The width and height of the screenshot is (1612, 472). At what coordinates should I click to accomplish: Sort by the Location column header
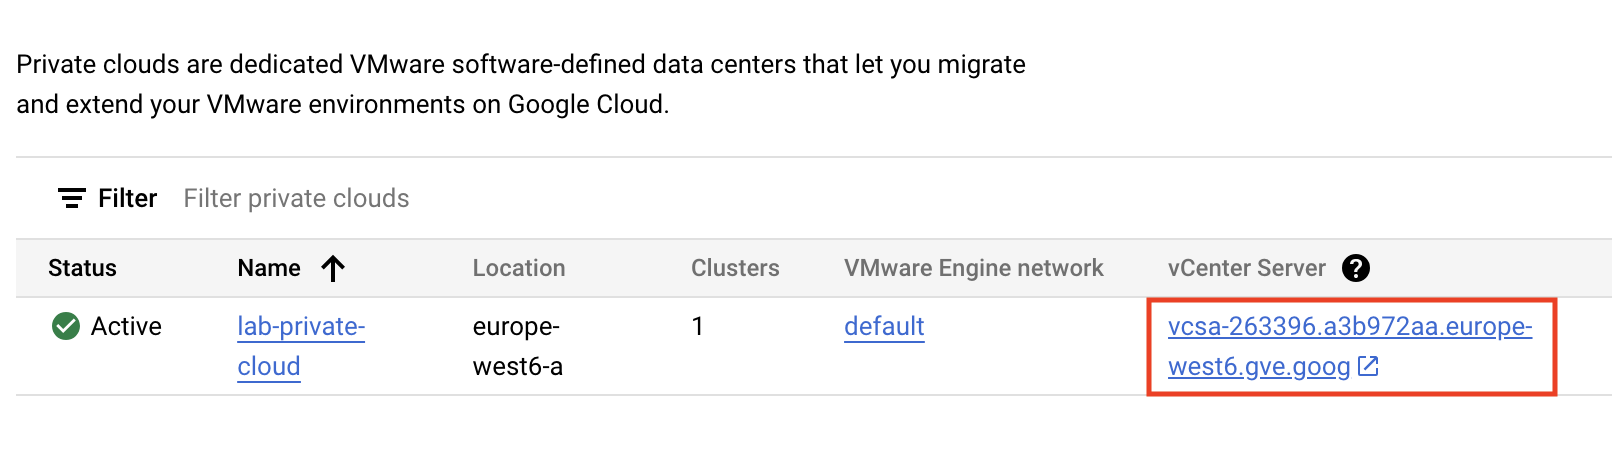point(519,268)
